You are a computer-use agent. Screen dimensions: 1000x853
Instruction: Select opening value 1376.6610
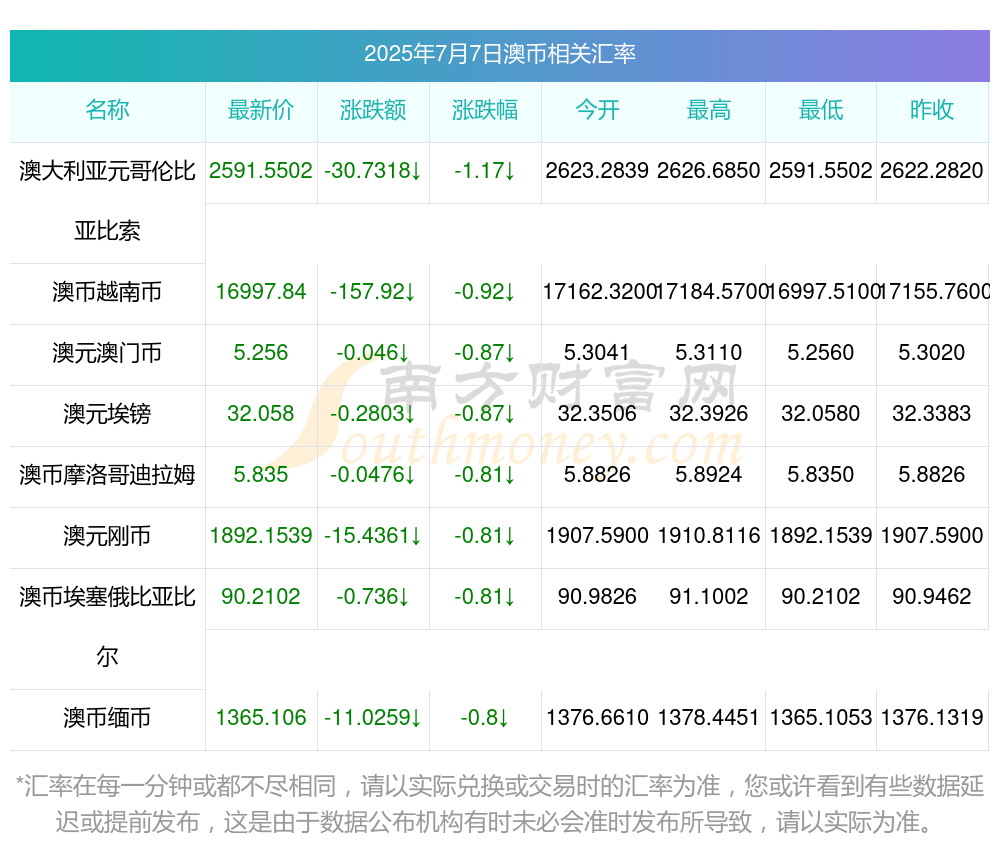pos(597,717)
